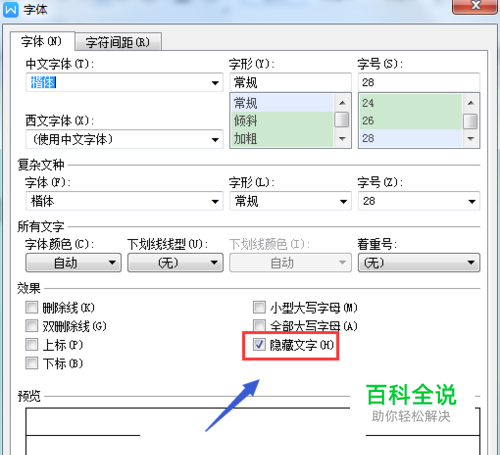Enable the 双删除线(G) checkbox
Viewport: 500px width, 455px height.
(x=32, y=326)
